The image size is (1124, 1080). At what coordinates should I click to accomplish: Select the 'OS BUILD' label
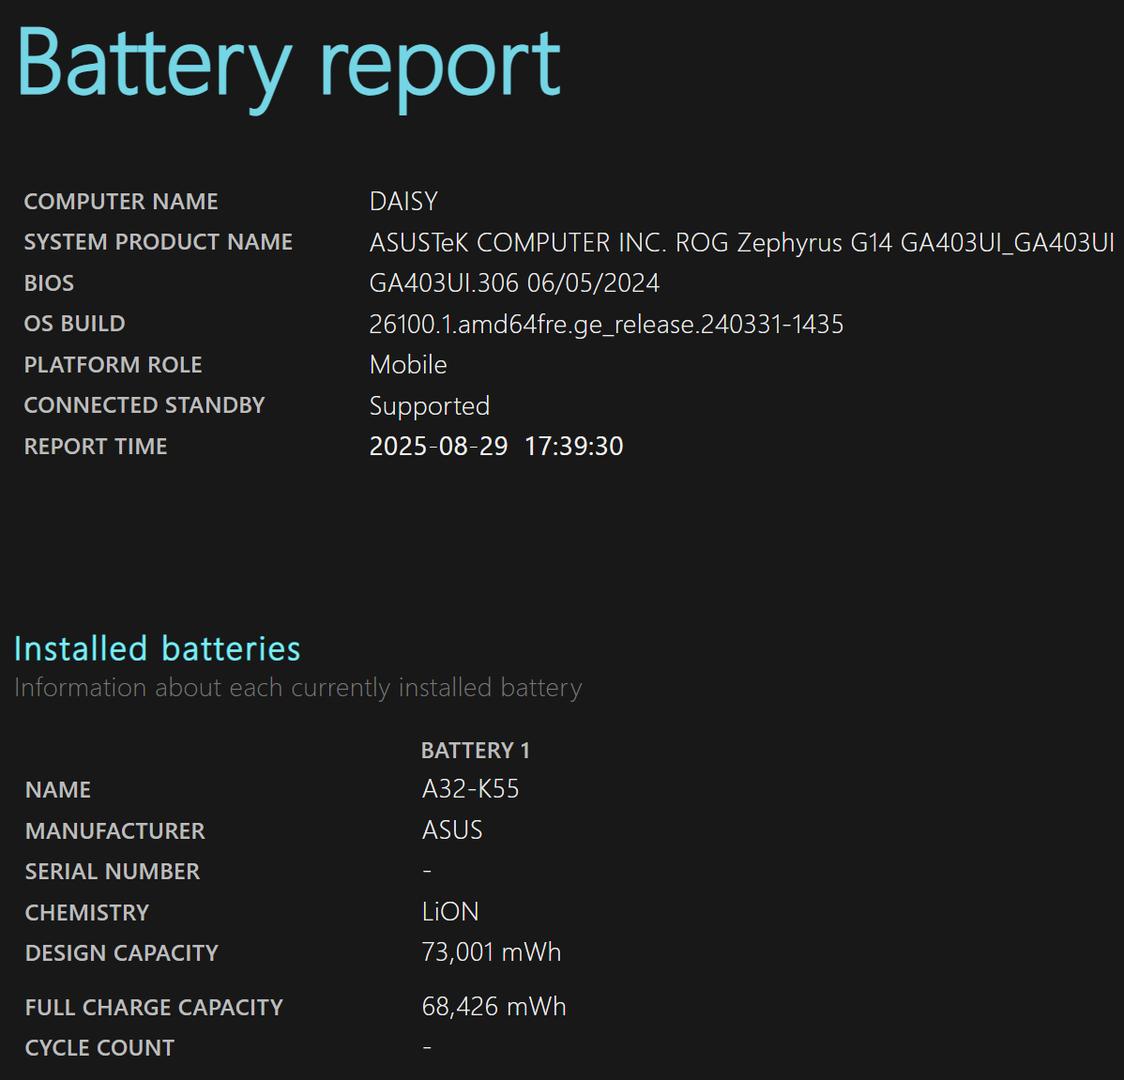click(x=75, y=324)
